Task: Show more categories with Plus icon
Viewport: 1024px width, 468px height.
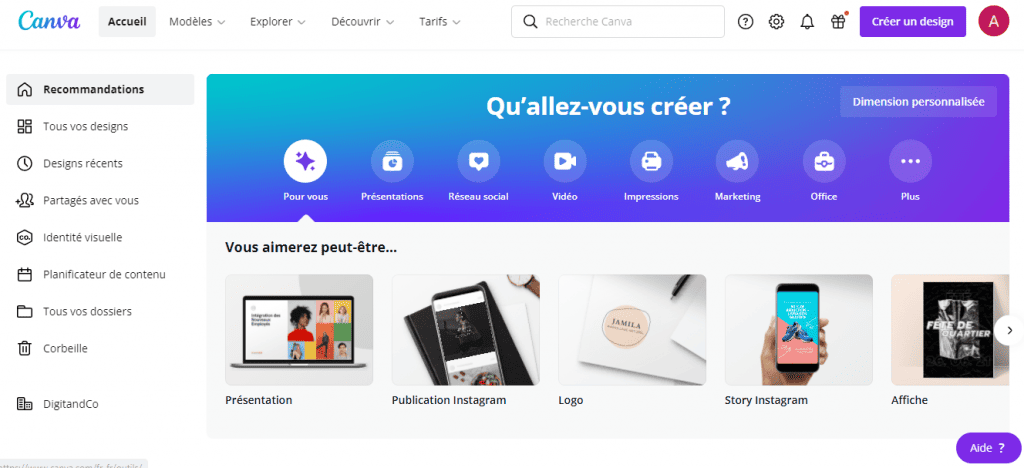Action: (x=910, y=161)
